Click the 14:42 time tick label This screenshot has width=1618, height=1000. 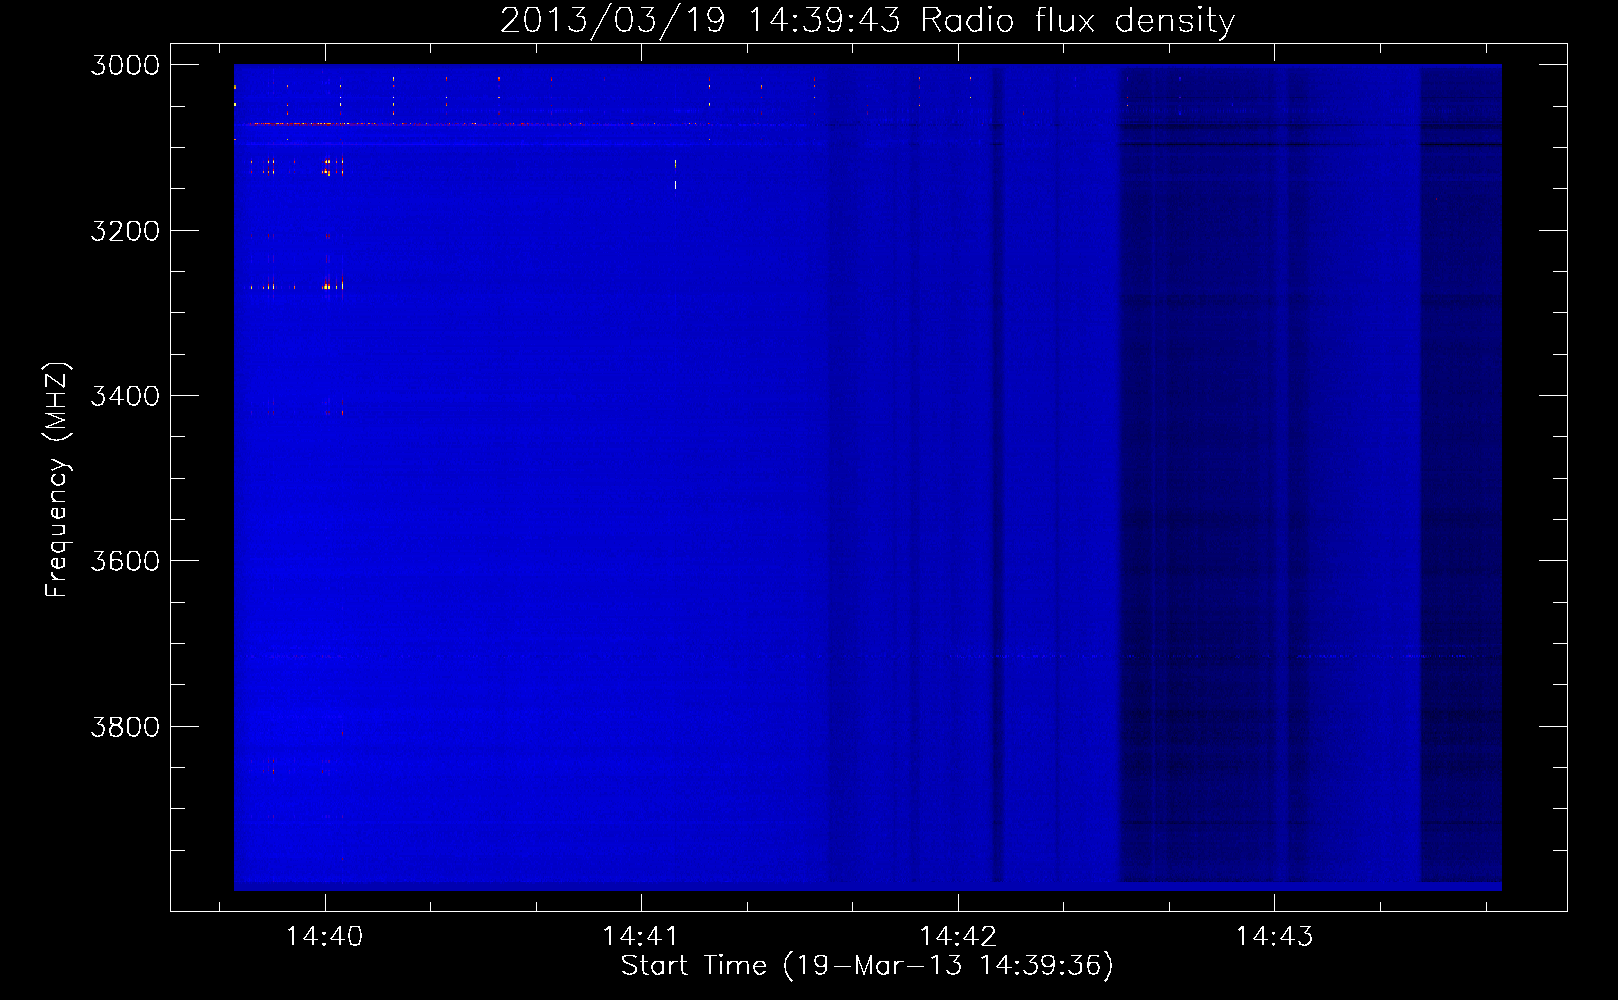point(958,937)
